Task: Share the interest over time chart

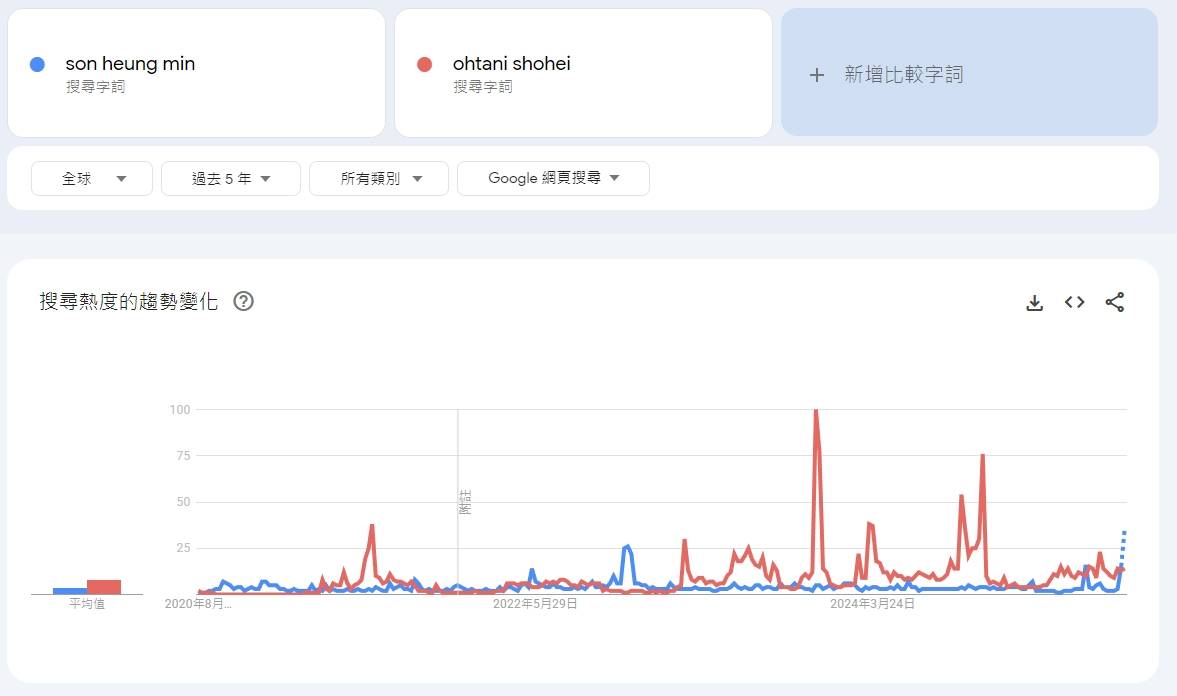Action: point(1115,302)
